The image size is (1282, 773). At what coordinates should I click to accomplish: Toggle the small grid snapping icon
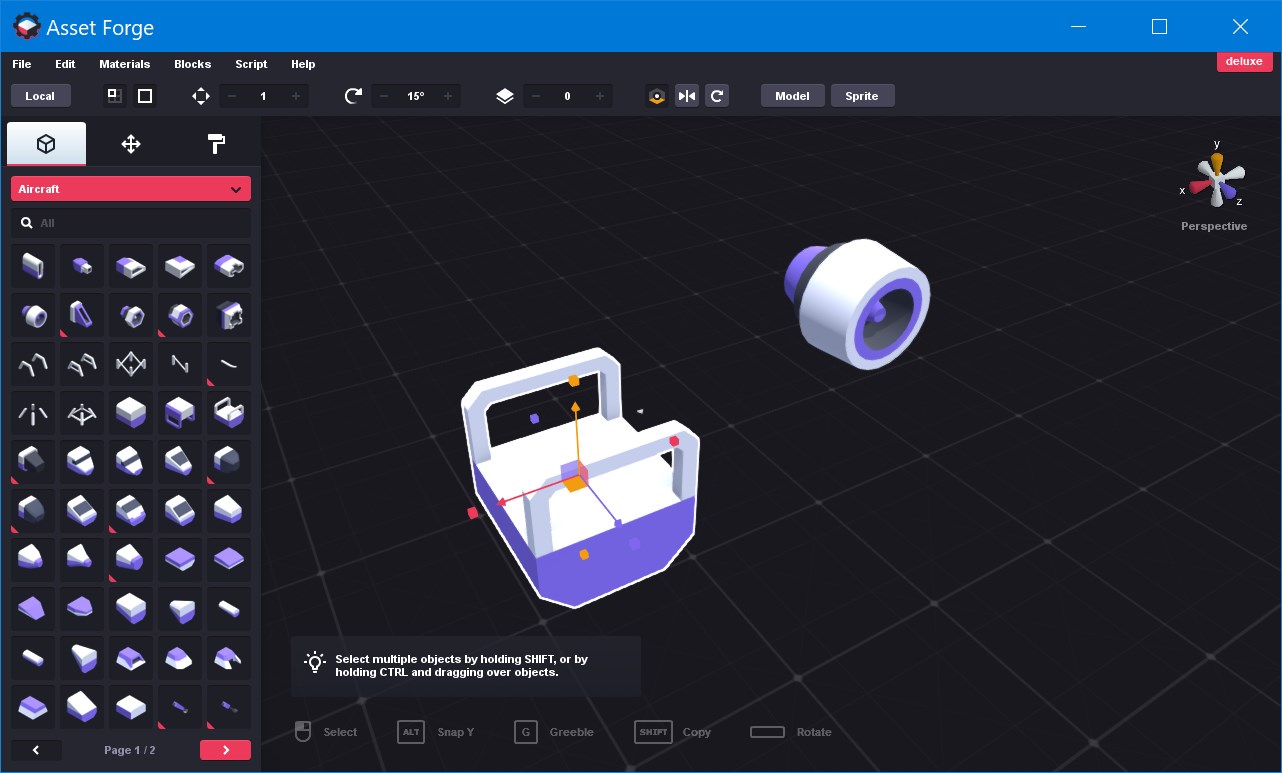coord(115,96)
